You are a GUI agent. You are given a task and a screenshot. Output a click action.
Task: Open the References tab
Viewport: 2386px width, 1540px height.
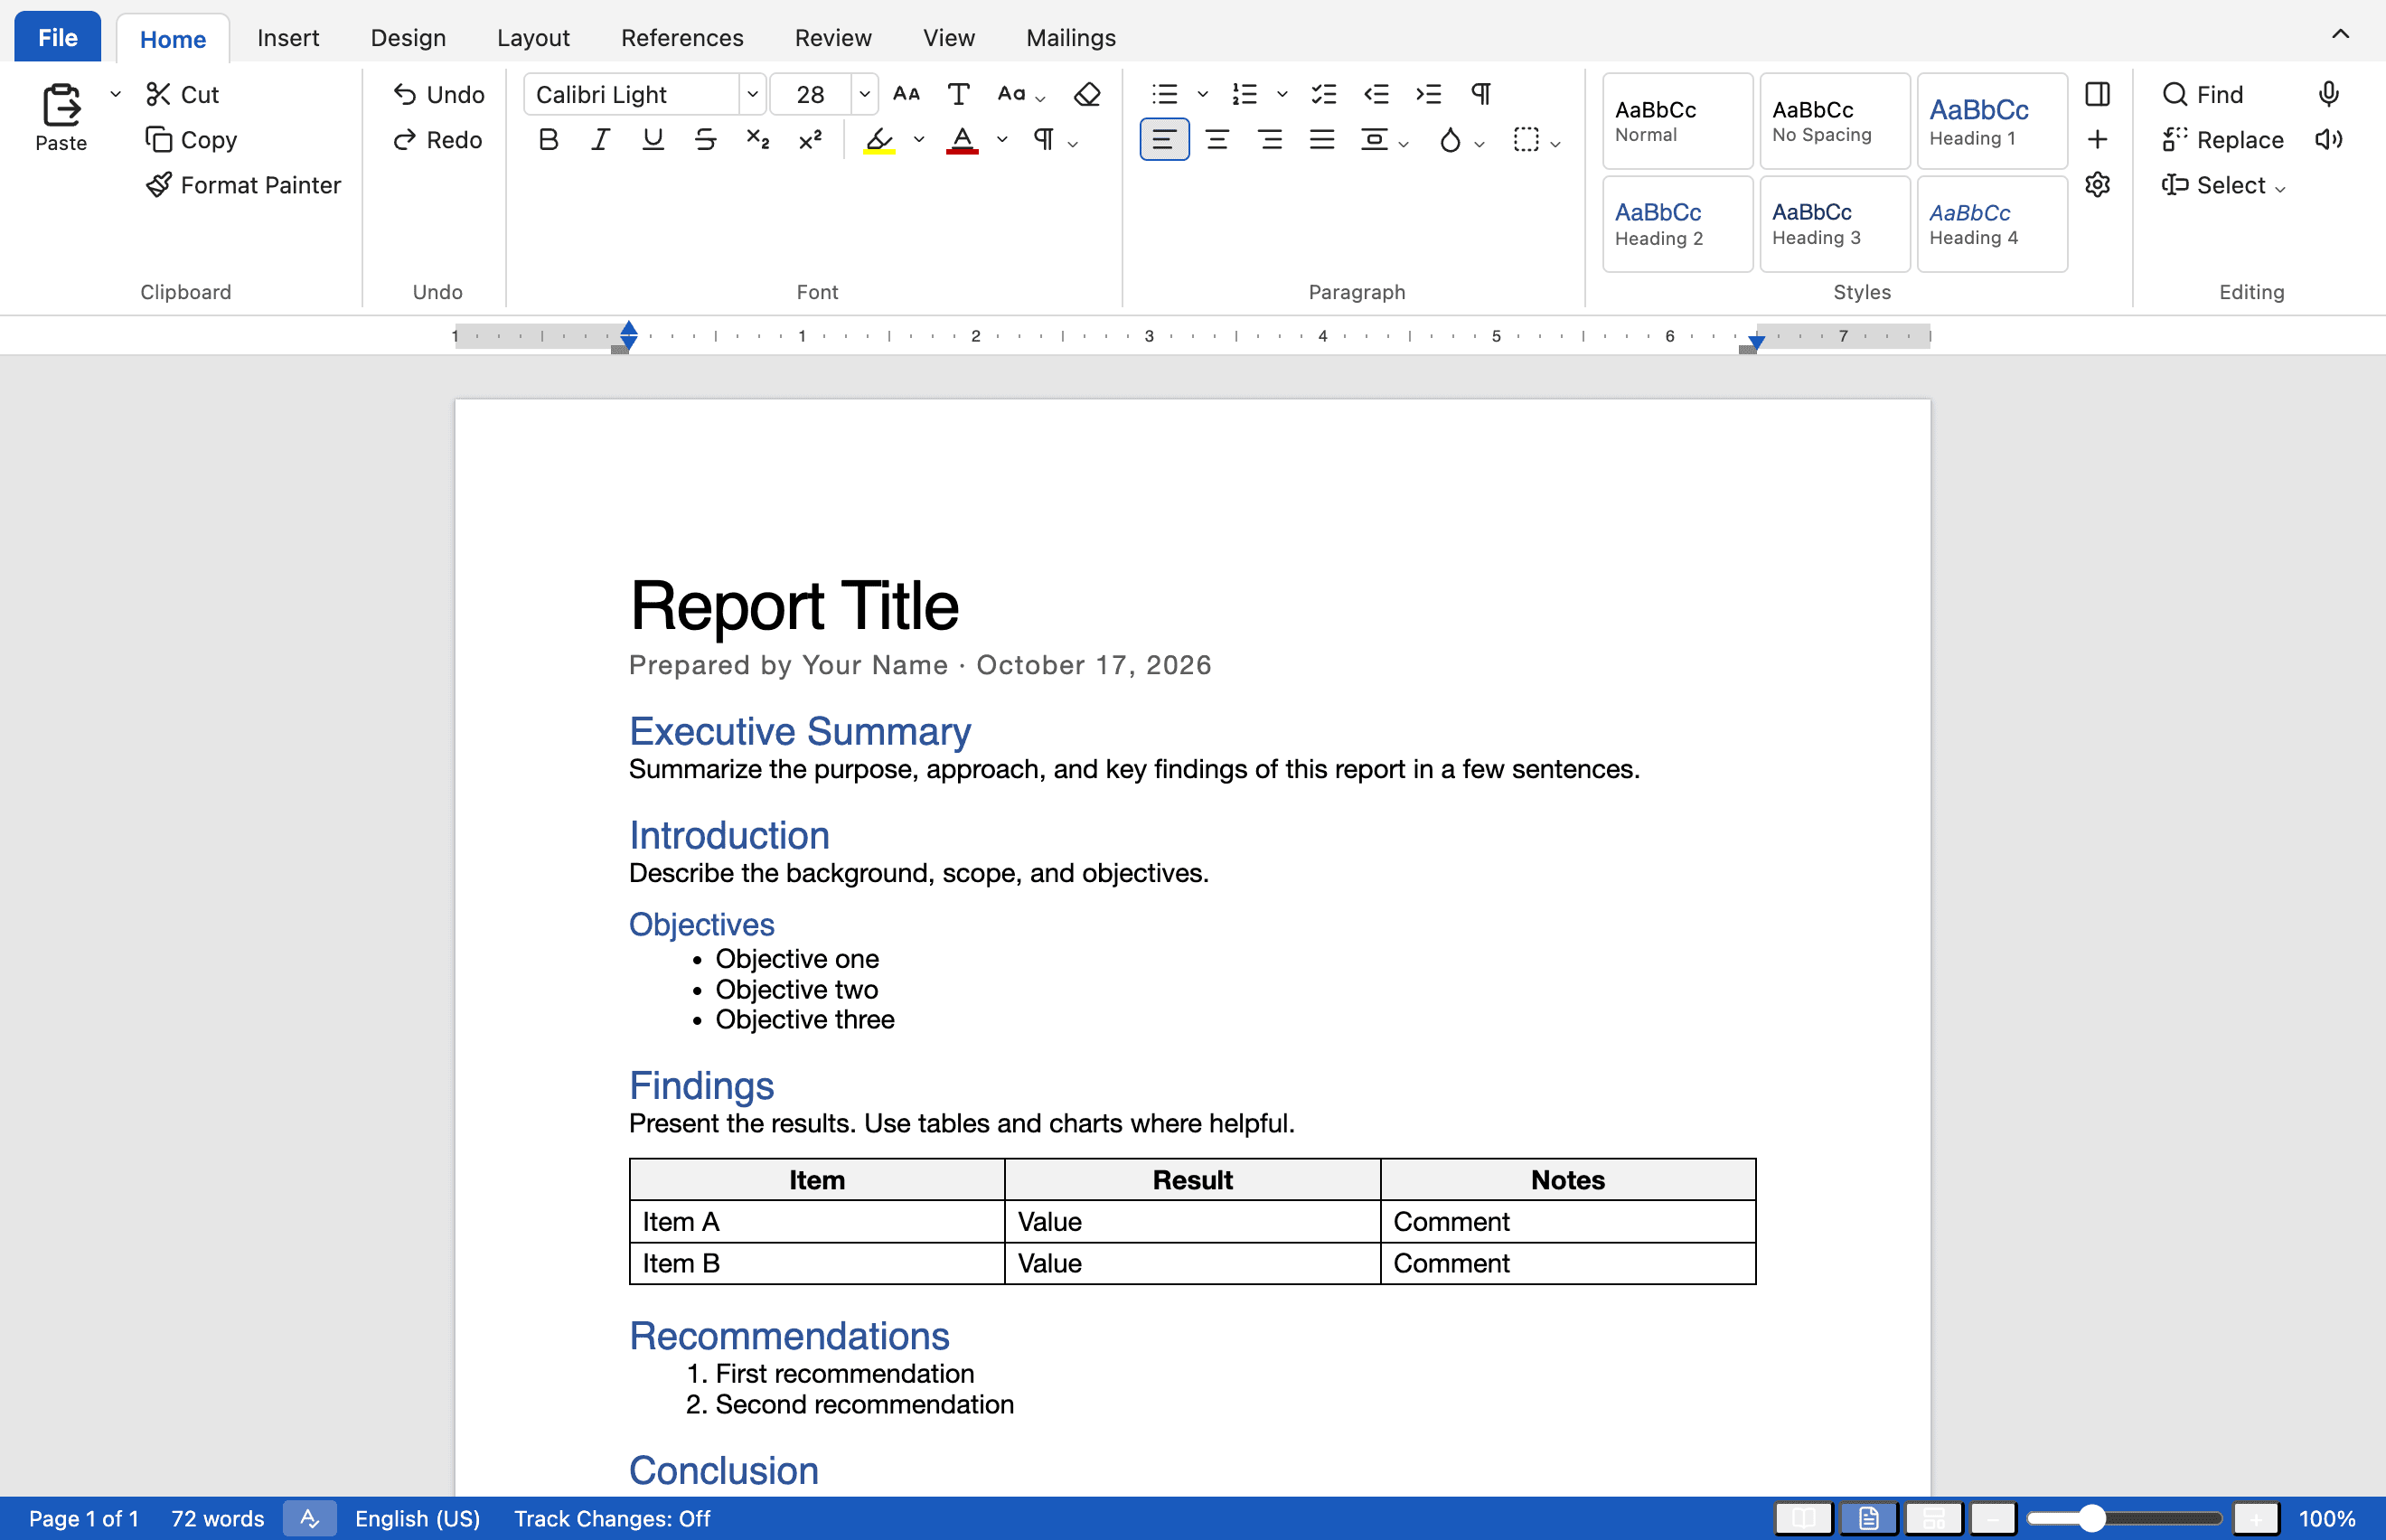click(682, 38)
